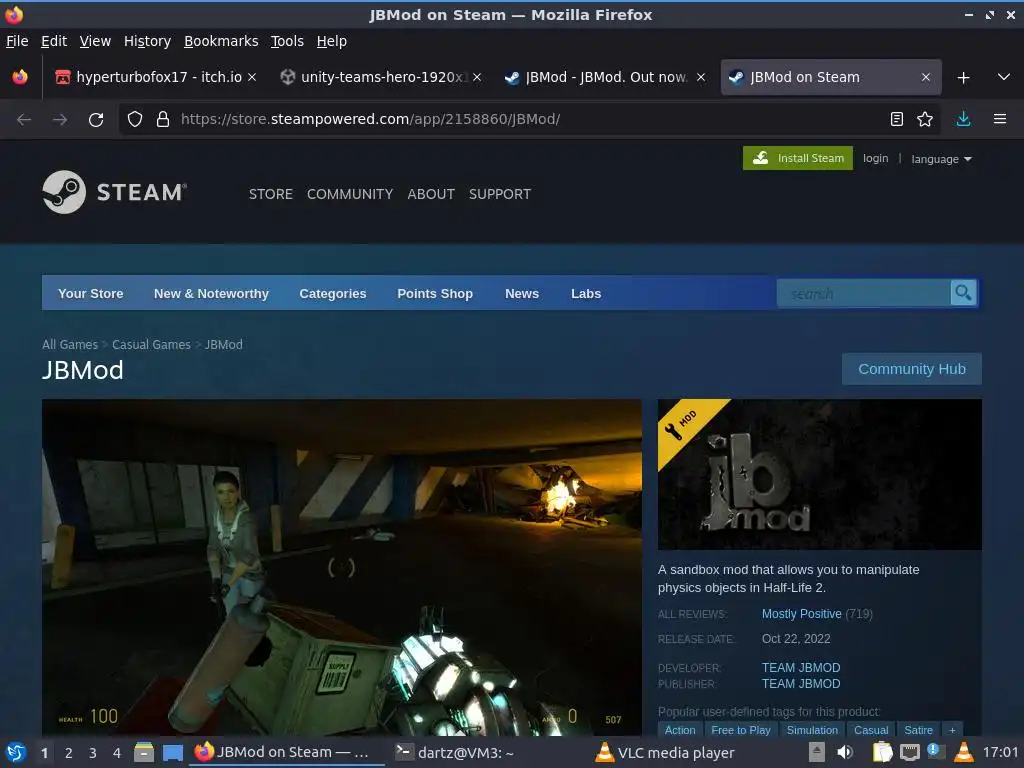Reload the current Steam page
Image resolution: width=1024 pixels, height=768 pixels.
(x=96, y=120)
